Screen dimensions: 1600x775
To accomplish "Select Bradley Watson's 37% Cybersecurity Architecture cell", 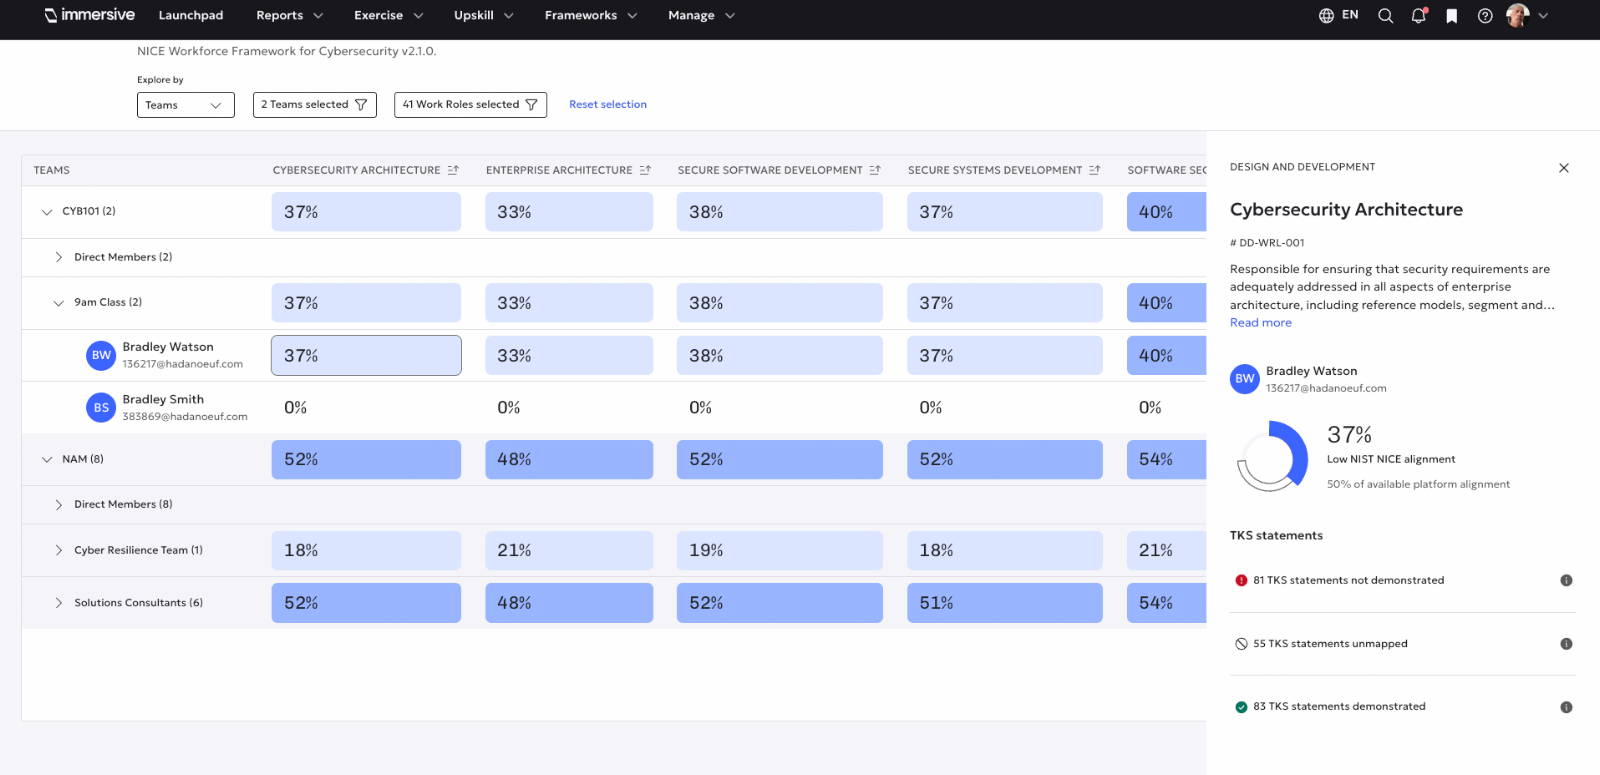I will tap(366, 355).
